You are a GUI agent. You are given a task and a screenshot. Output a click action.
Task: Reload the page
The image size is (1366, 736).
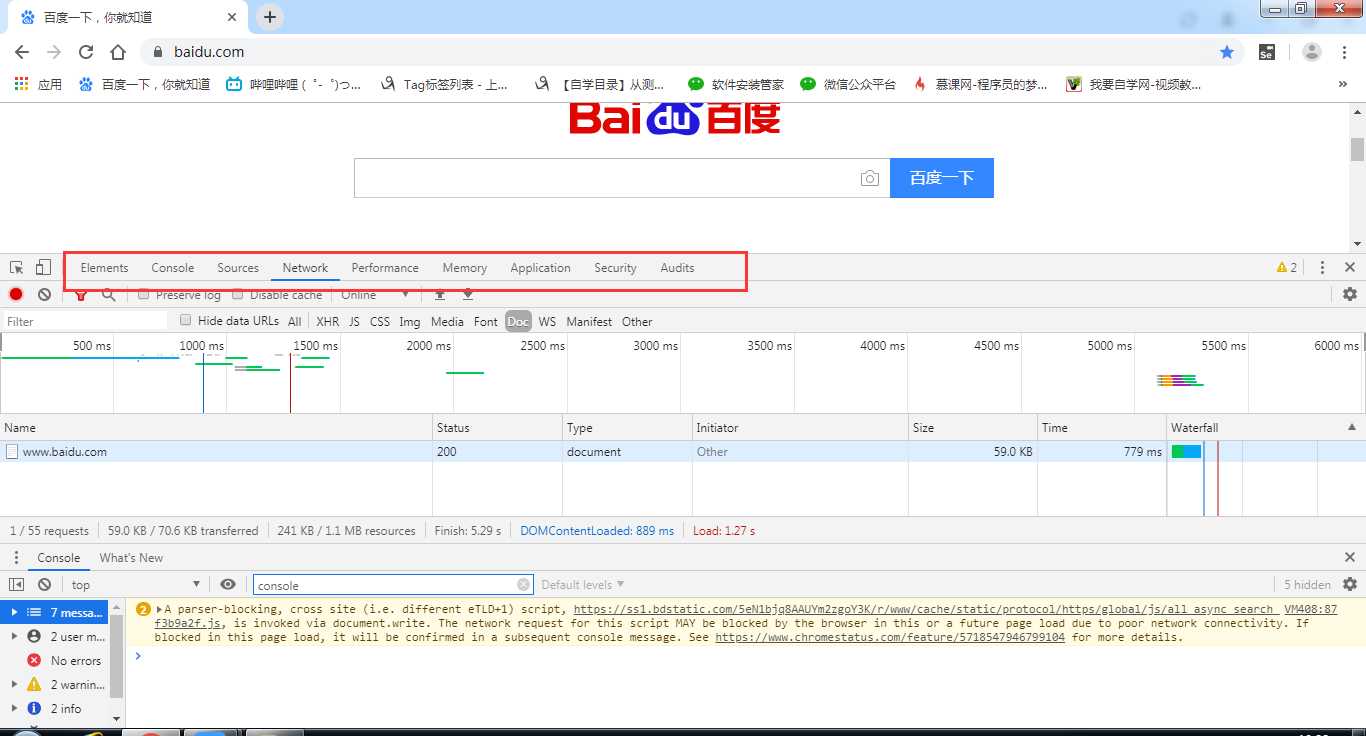coord(86,52)
